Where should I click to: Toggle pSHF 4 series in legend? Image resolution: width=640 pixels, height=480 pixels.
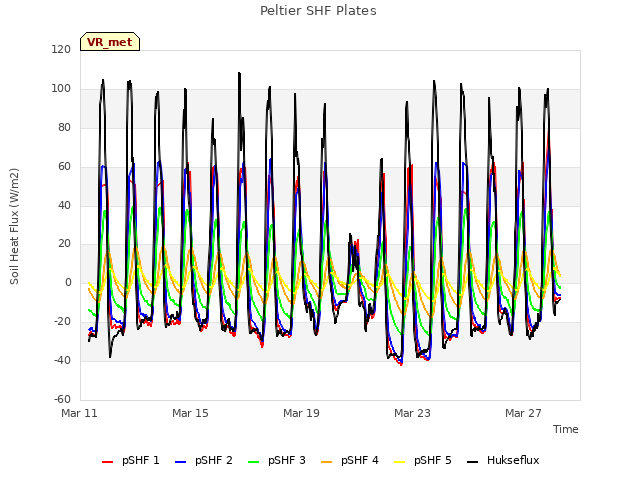coord(350,460)
